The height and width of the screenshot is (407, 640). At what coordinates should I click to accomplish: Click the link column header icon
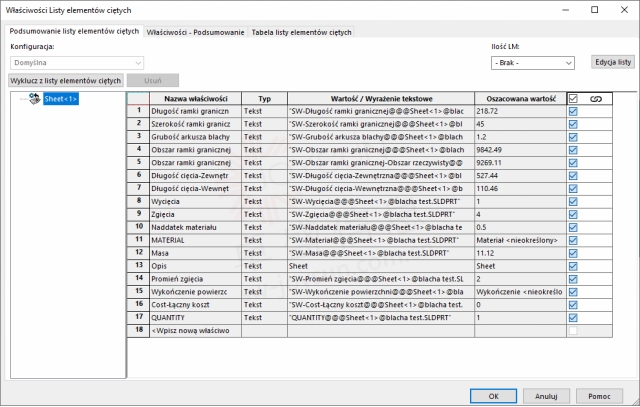click(x=596, y=99)
